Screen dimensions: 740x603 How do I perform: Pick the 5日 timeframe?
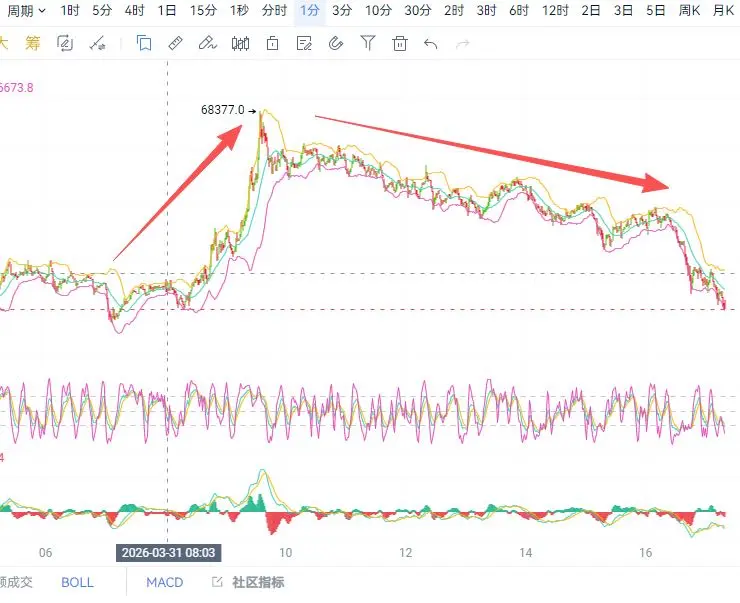[x=656, y=10]
